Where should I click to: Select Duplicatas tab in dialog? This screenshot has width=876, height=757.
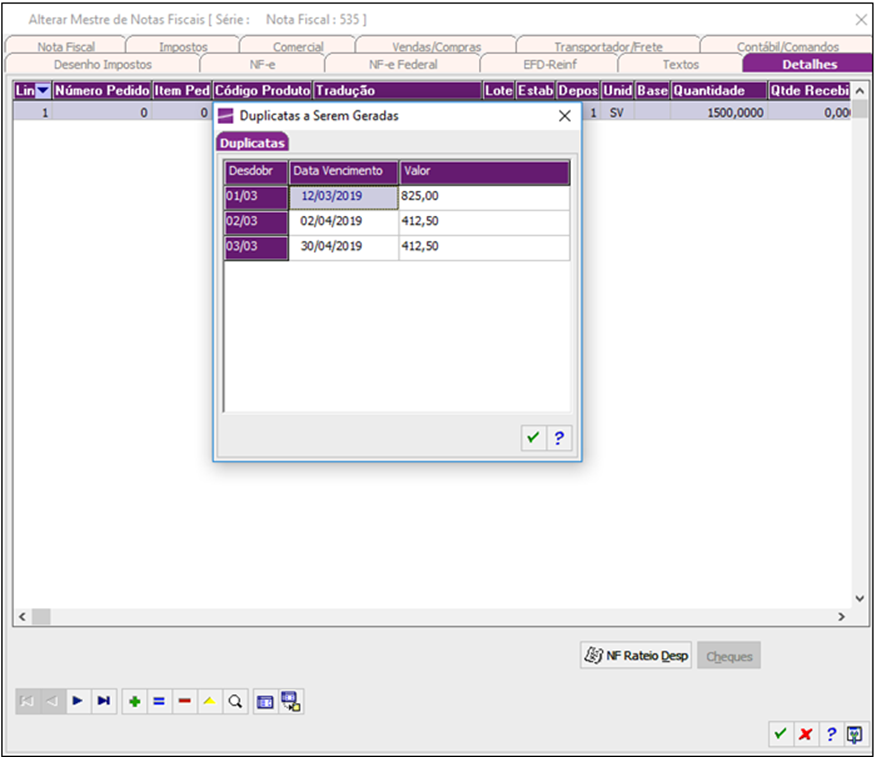click(x=252, y=143)
